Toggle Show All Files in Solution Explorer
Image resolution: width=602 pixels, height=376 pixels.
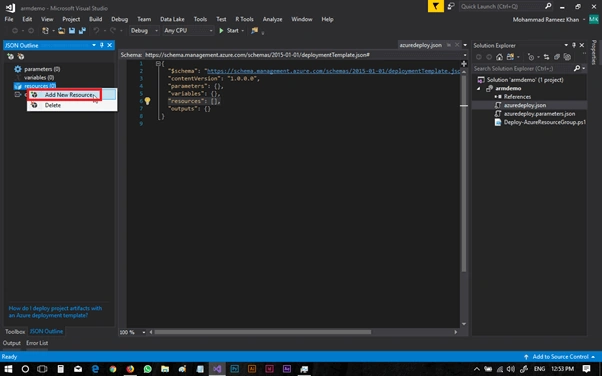coord(567,57)
